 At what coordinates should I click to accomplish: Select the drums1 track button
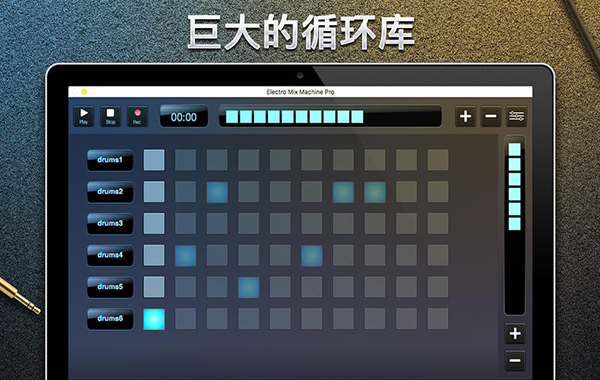(x=110, y=160)
